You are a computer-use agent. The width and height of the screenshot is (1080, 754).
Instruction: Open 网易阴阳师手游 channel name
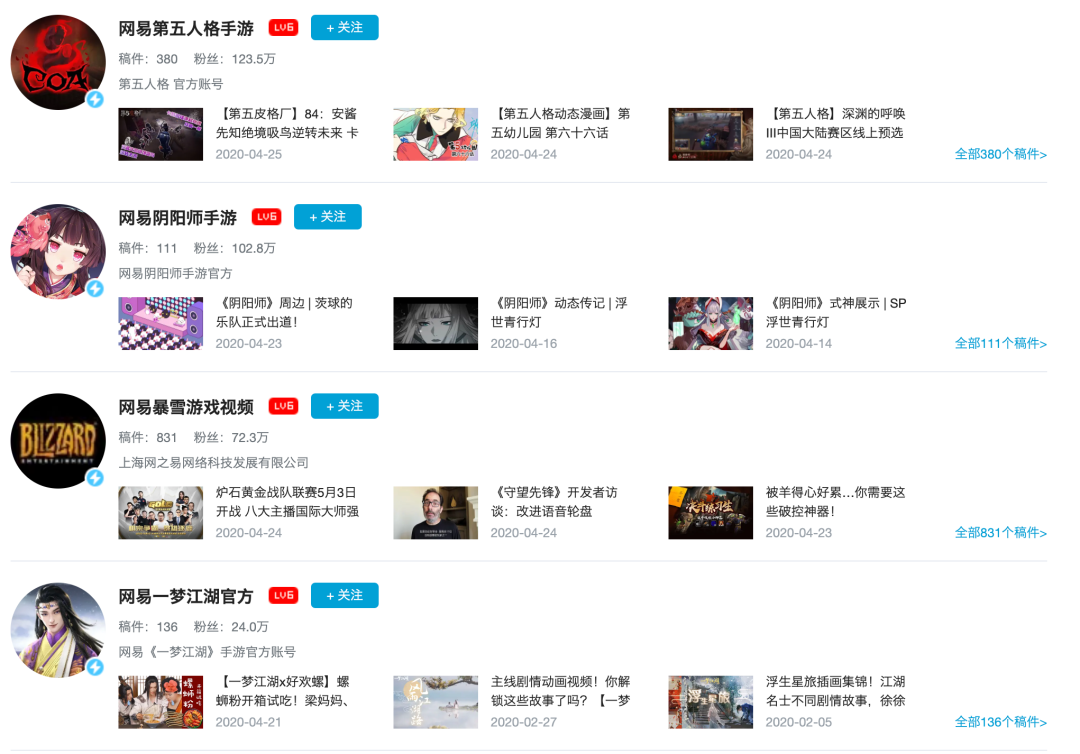tap(178, 218)
